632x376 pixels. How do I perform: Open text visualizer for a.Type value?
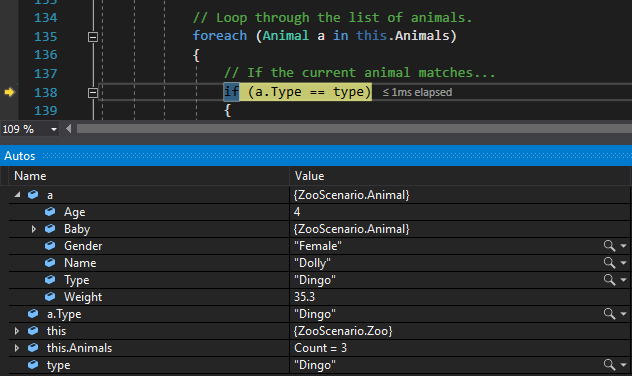coord(609,314)
